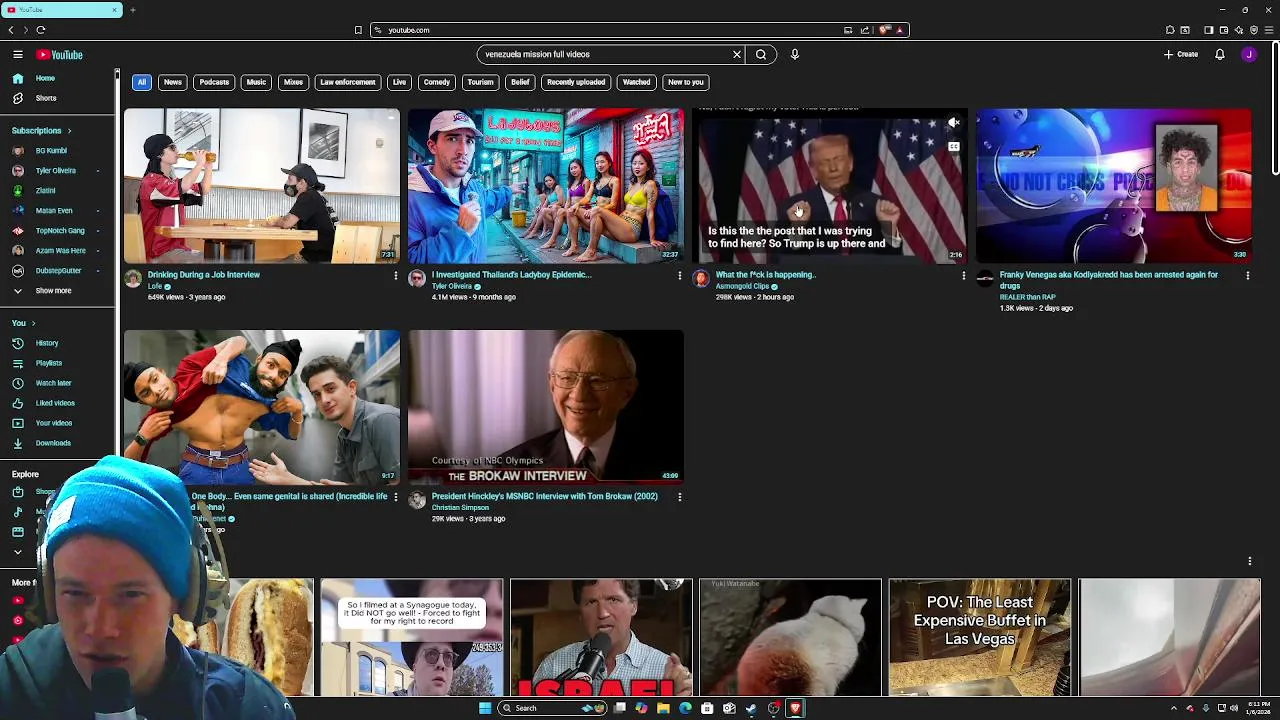This screenshot has height=720, width=1280.
Task: Select Law enforcement filter chip
Action: coord(348,82)
